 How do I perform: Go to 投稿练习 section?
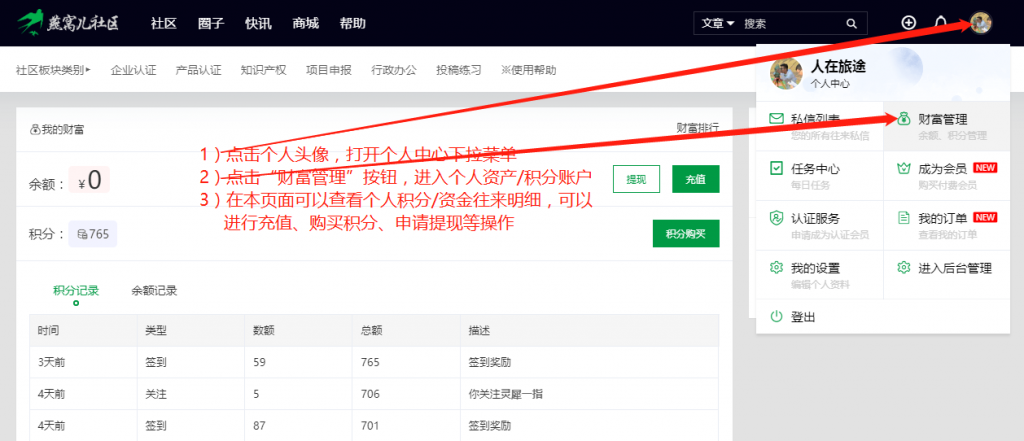(459, 70)
